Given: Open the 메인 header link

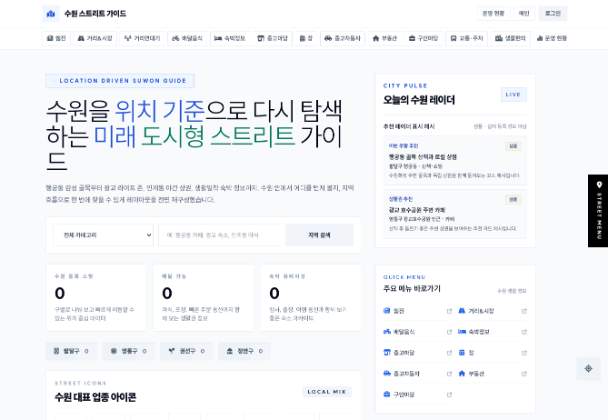Looking at the screenshot, I should [524, 13].
